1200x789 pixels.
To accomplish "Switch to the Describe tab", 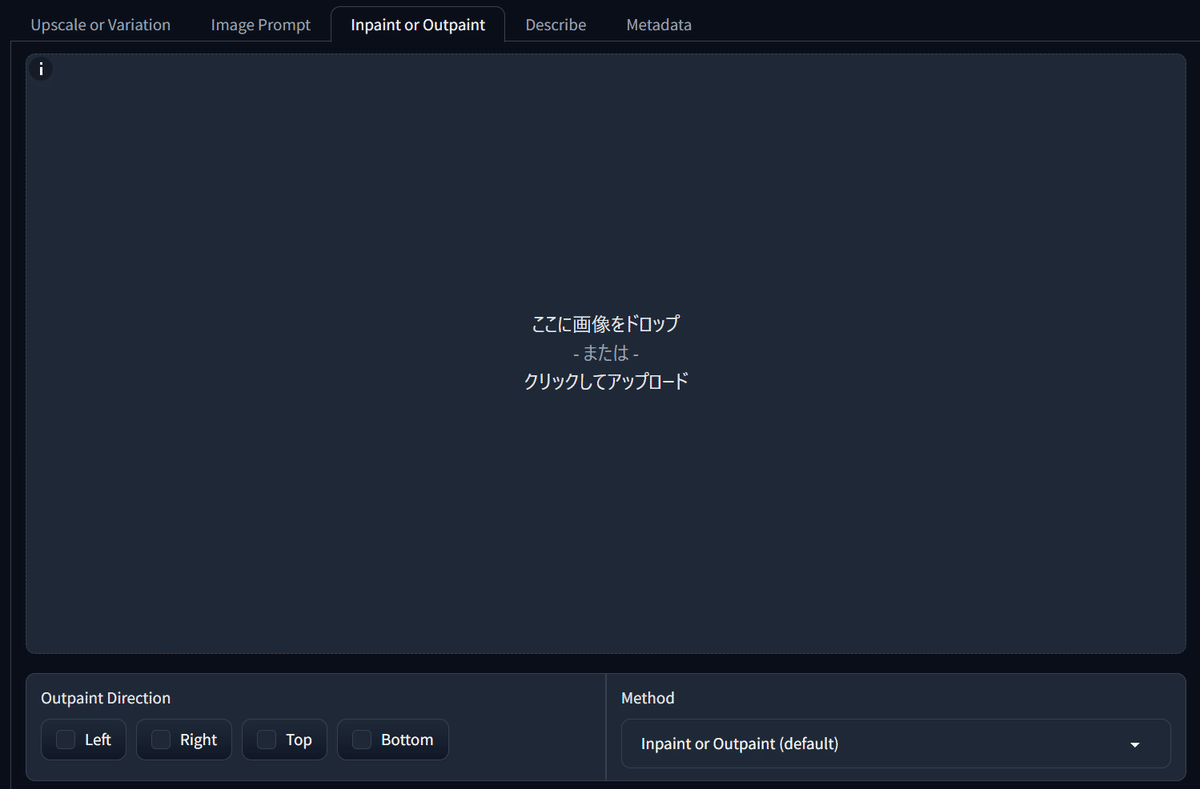I will click(555, 24).
